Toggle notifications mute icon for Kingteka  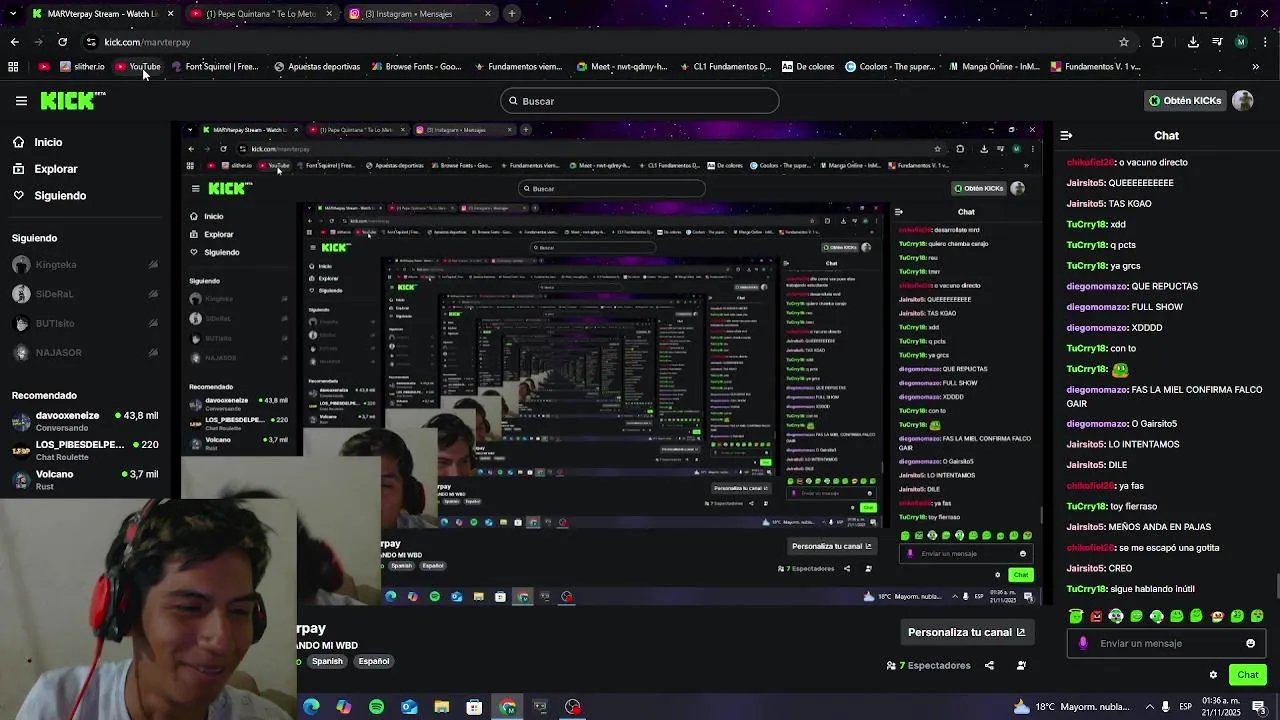pyautogui.click(x=153, y=265)
